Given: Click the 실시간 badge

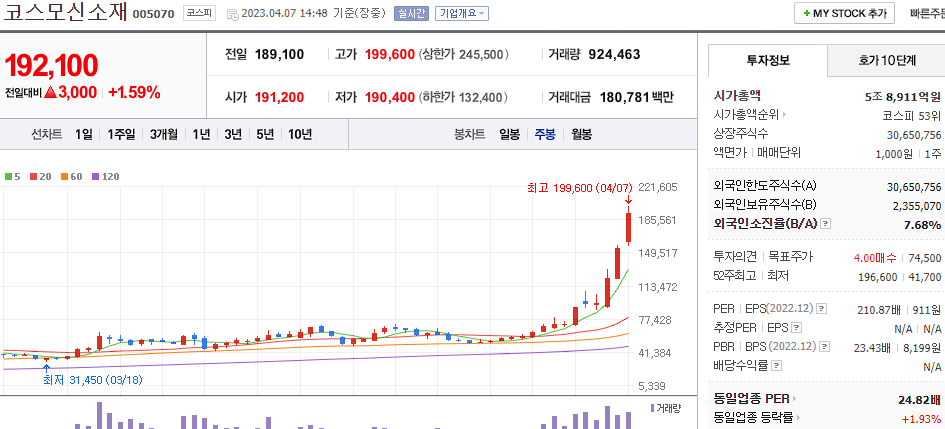Looking at the screenshot, I should point(412,13).
